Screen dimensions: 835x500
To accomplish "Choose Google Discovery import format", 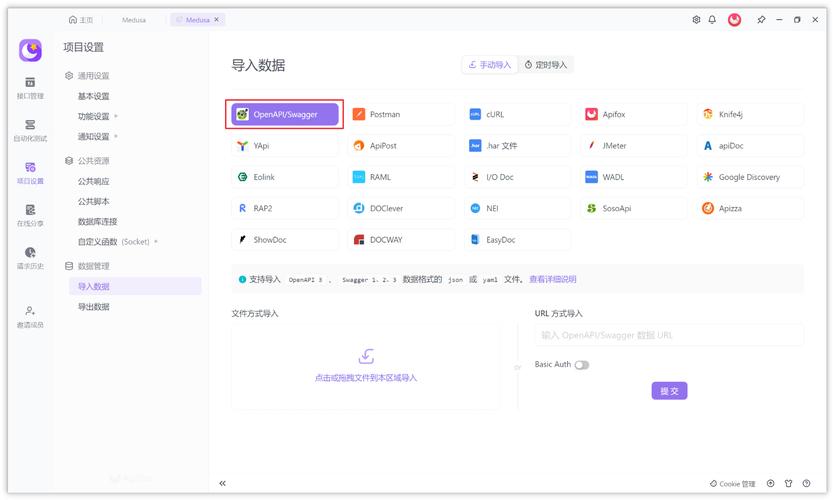I will pyautogui.click(x=750, y=177).
